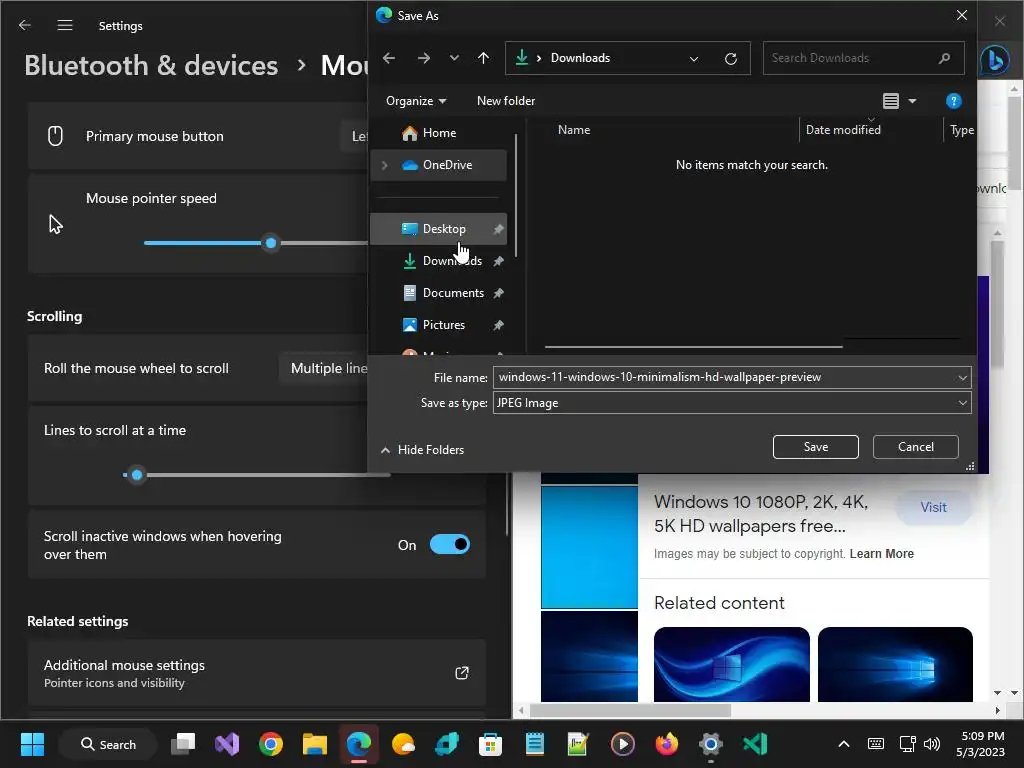Expand the Downloads address bar dropdown
This screenshot has width=1024, height=768.
click(694, 59)
